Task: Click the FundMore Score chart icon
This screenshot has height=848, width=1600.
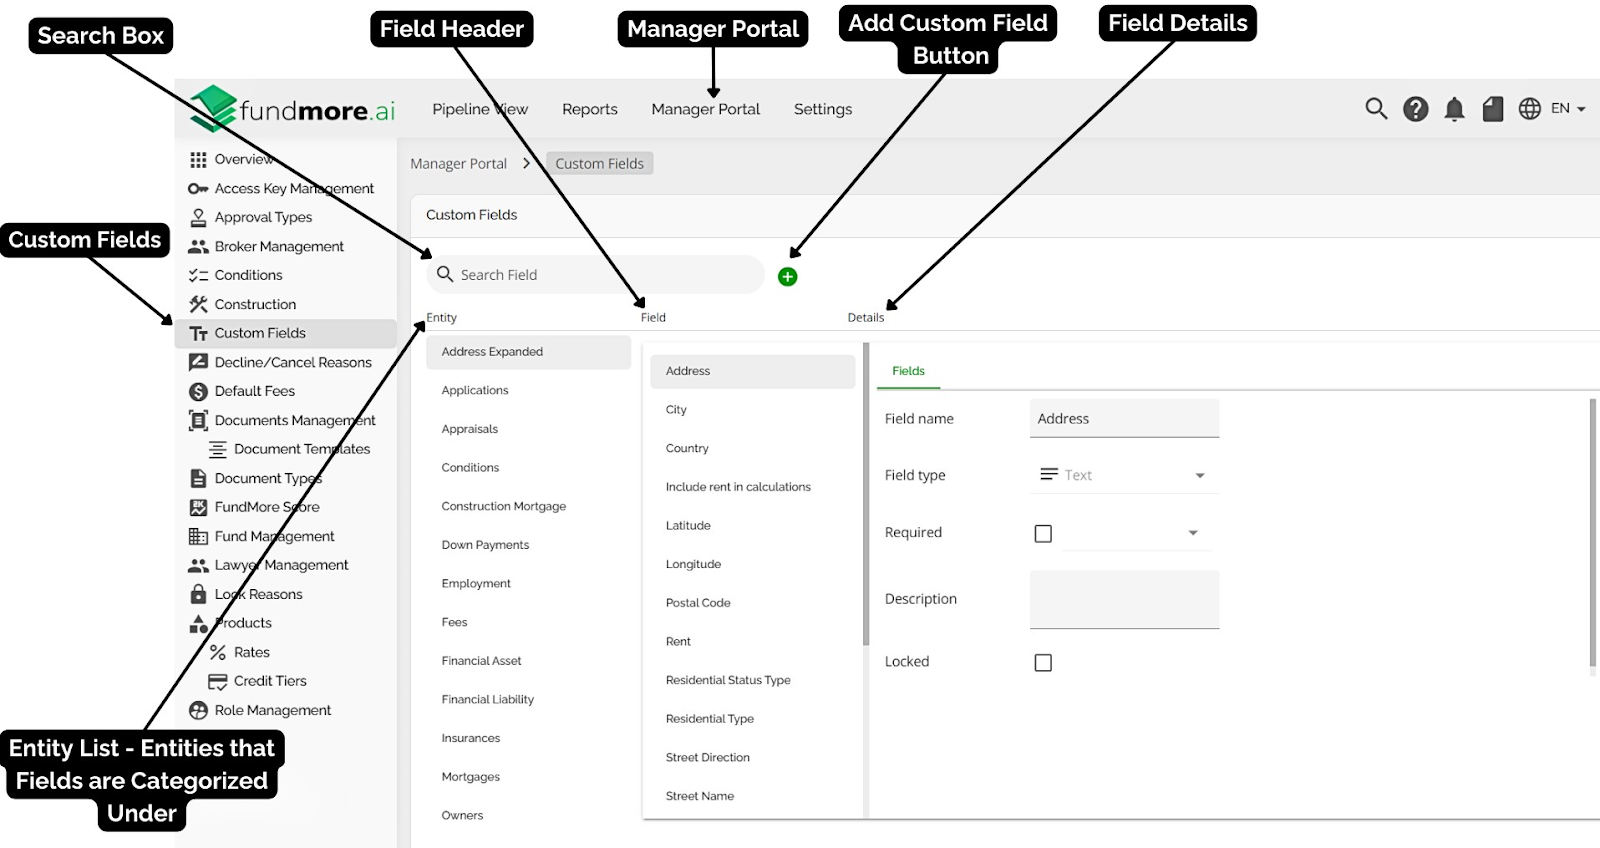Action: (198, 507)
